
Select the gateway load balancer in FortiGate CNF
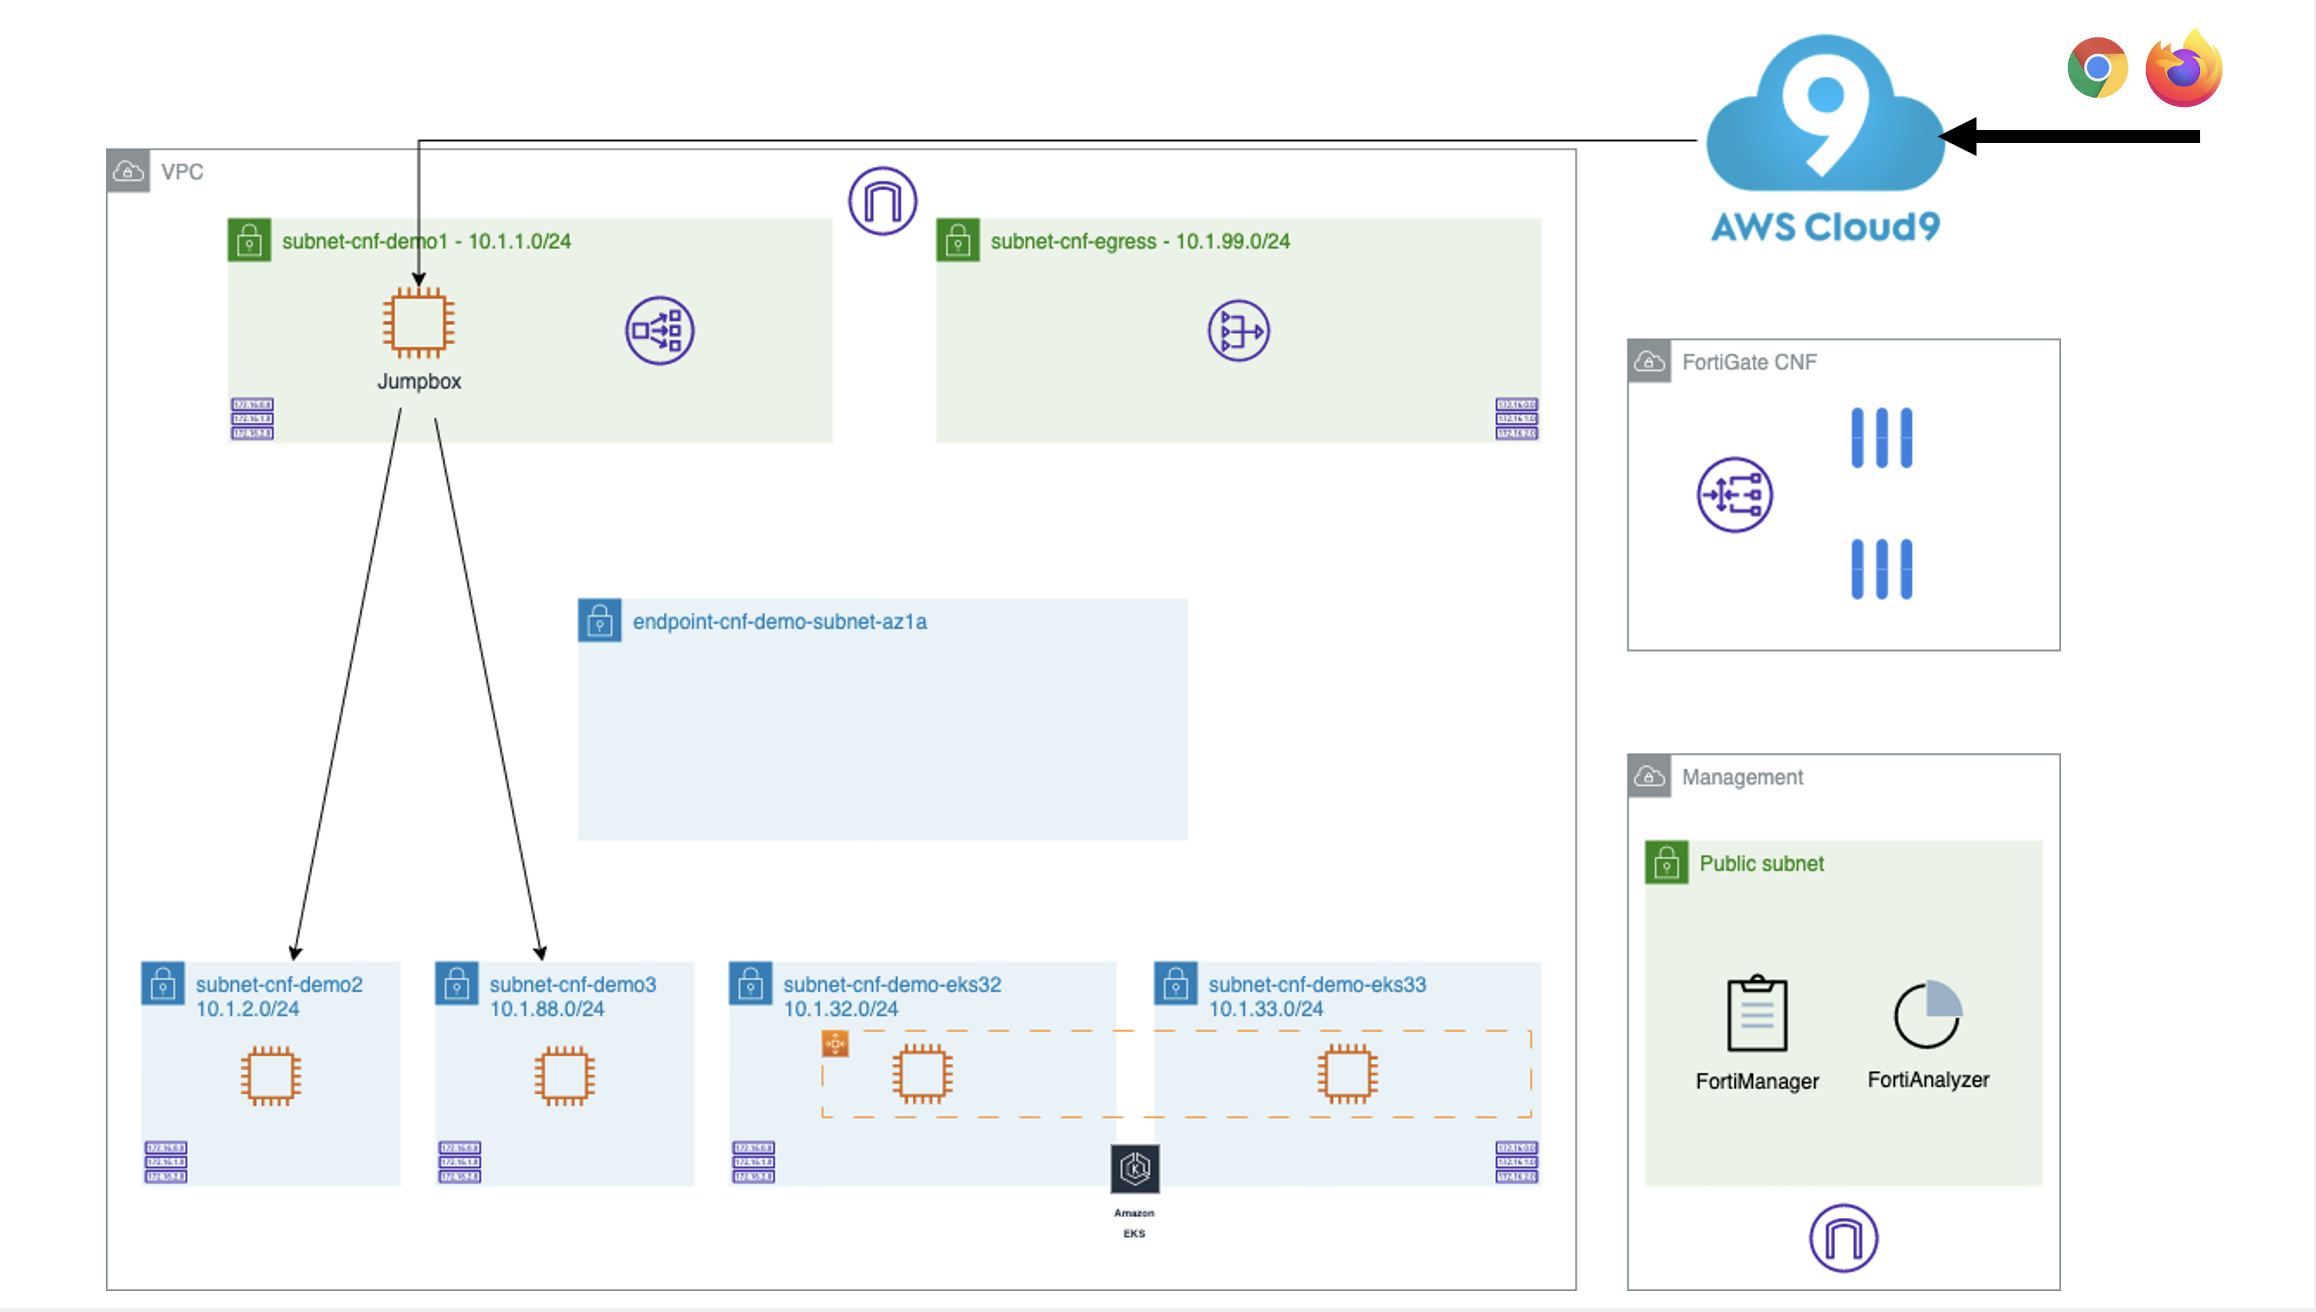1734,495
